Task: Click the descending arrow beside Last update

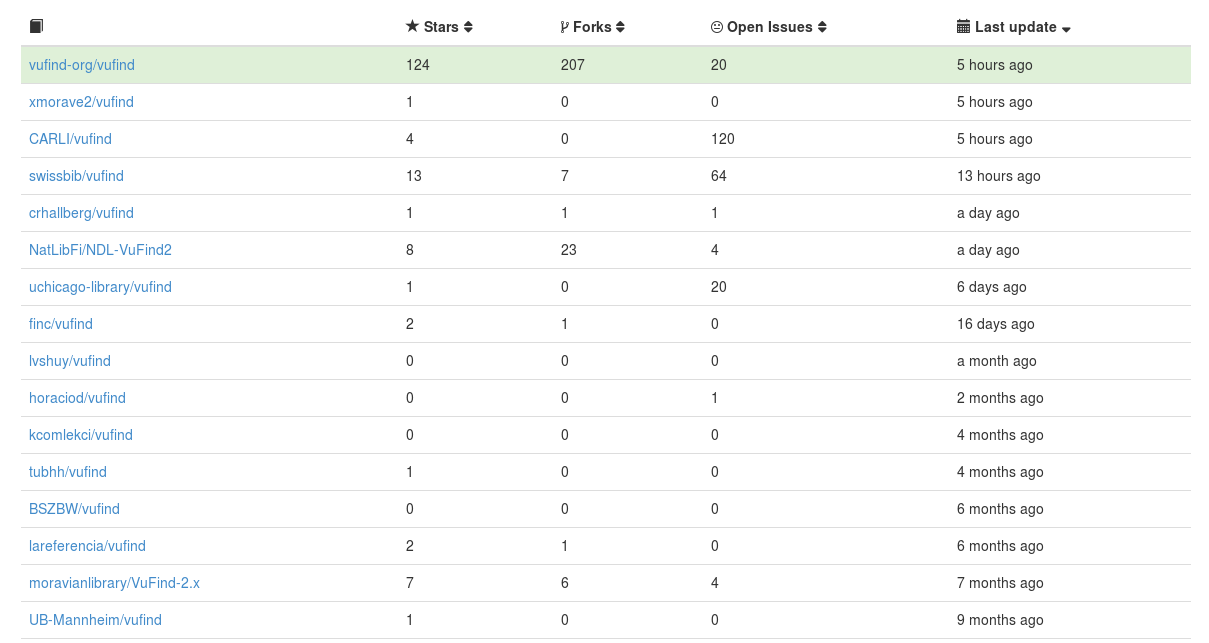Action: pyautogui.click(x=1066, y=29)
